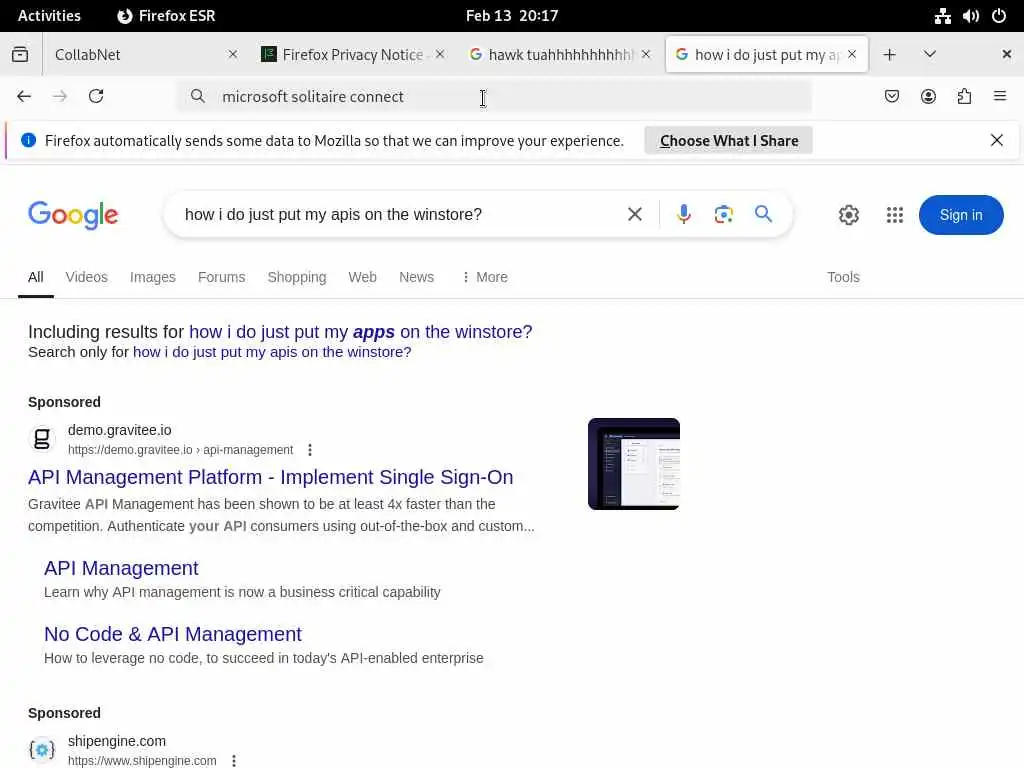This screenshot has width=1024, height=768.
Task: Start Google voice search microphone
Action: coord(684,214)
